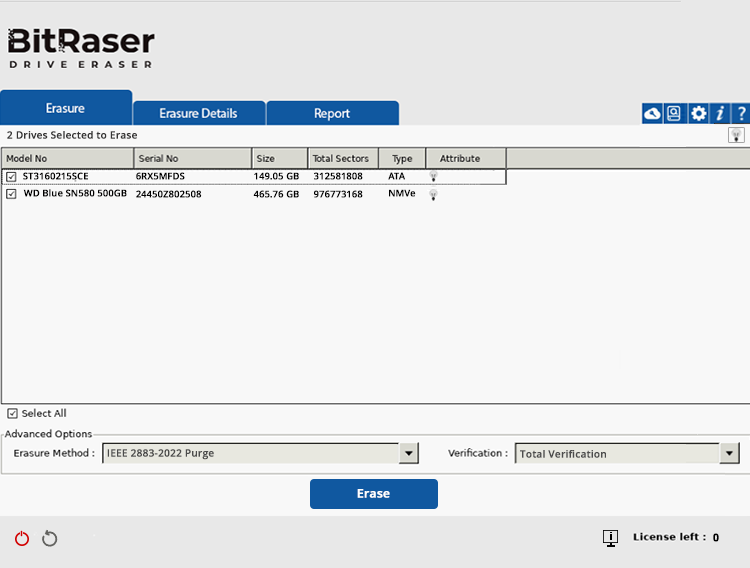The height and width of the screenshot is (568, 750).
Task: Open the Verification dropdown arrow
Action: pyautogui.click(x=729, y=453)
